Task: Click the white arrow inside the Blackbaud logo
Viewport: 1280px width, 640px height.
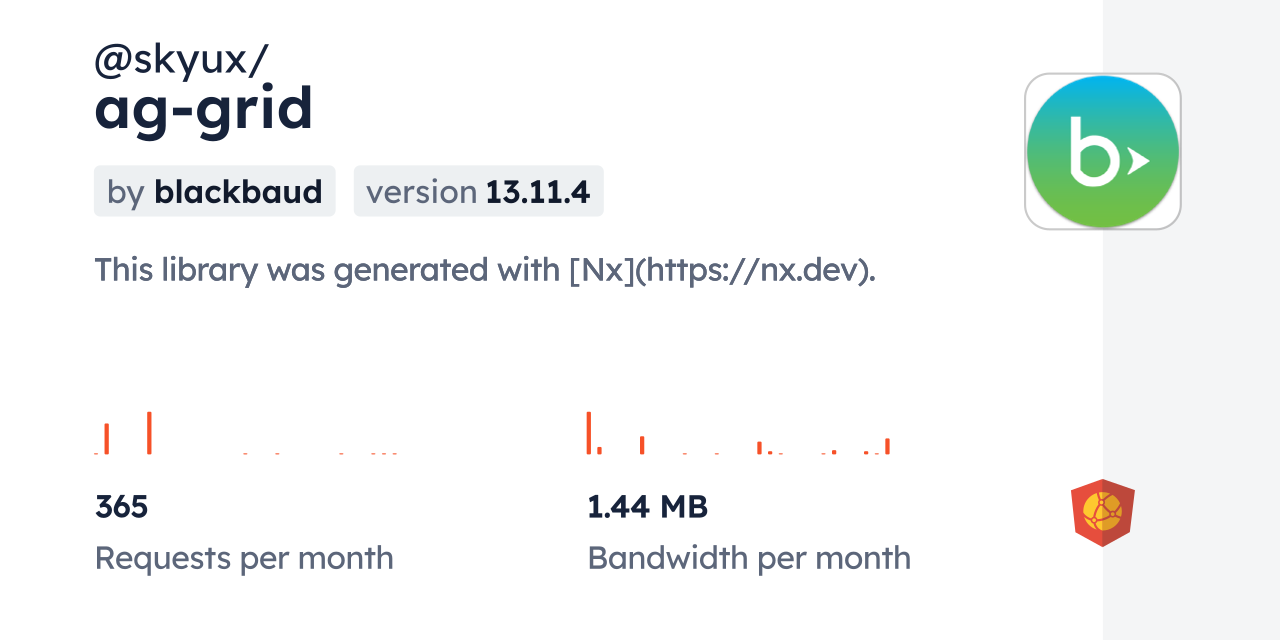Action: point(1138,159)
